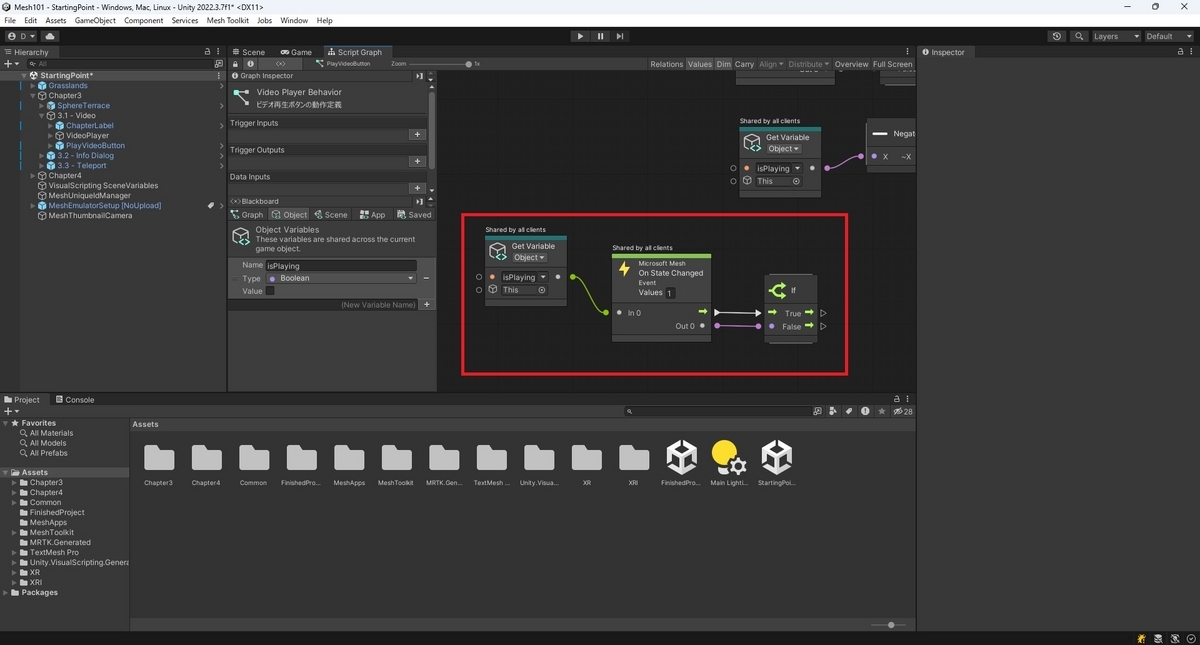Open the Window menu

point(294,20)
